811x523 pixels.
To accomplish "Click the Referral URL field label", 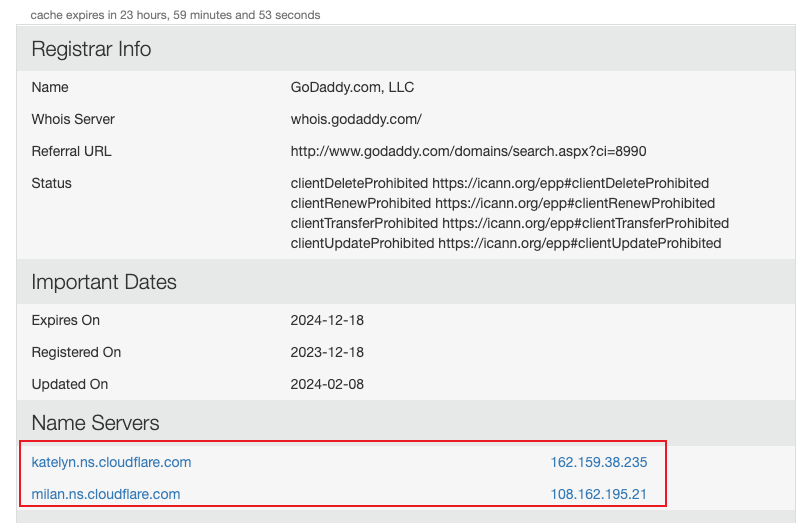I will coord(71,151).
